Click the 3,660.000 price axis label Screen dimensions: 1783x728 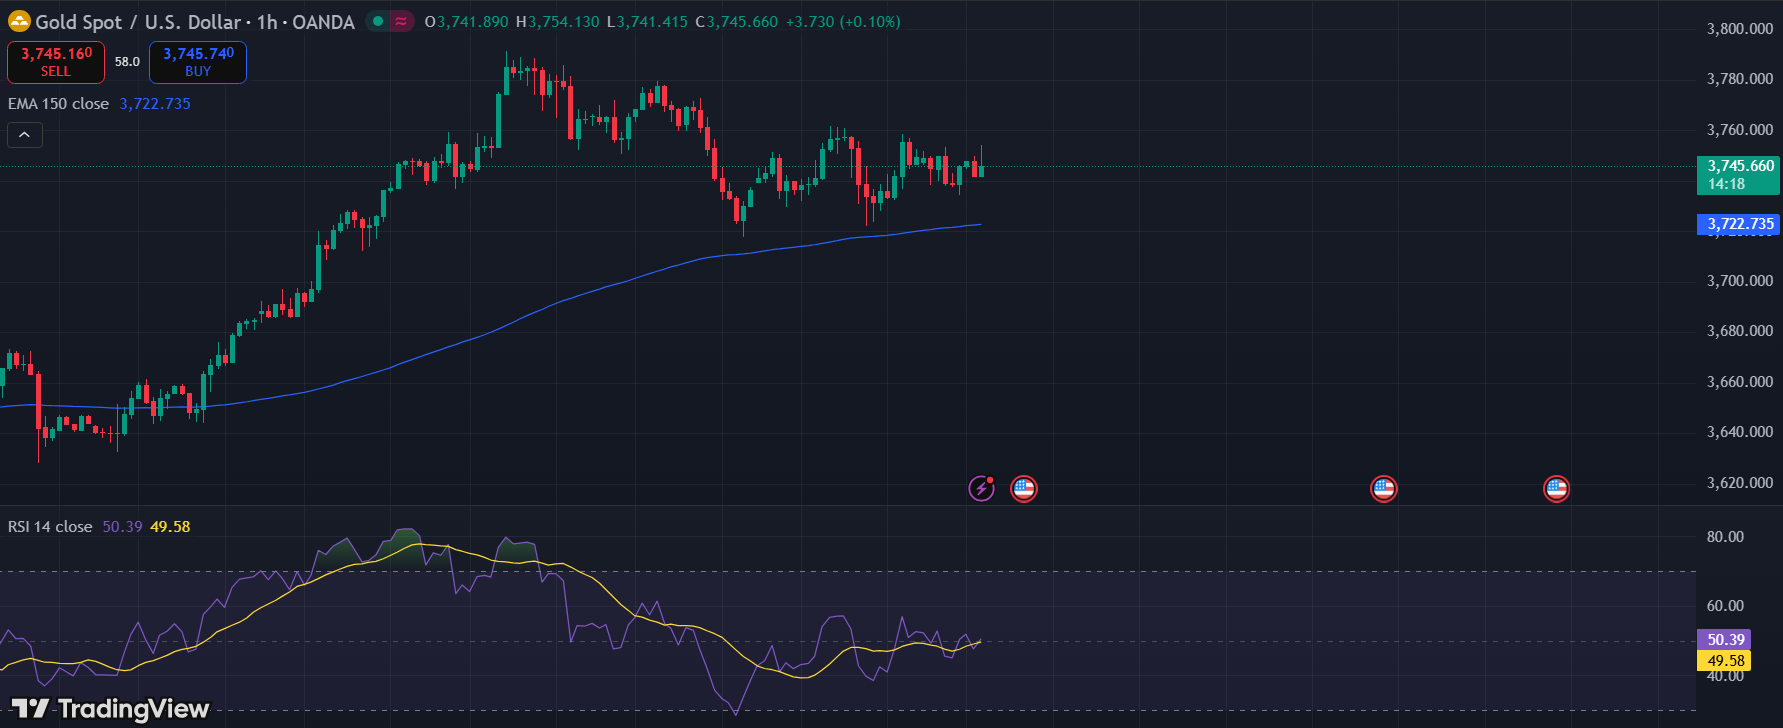coord(1740,382)
